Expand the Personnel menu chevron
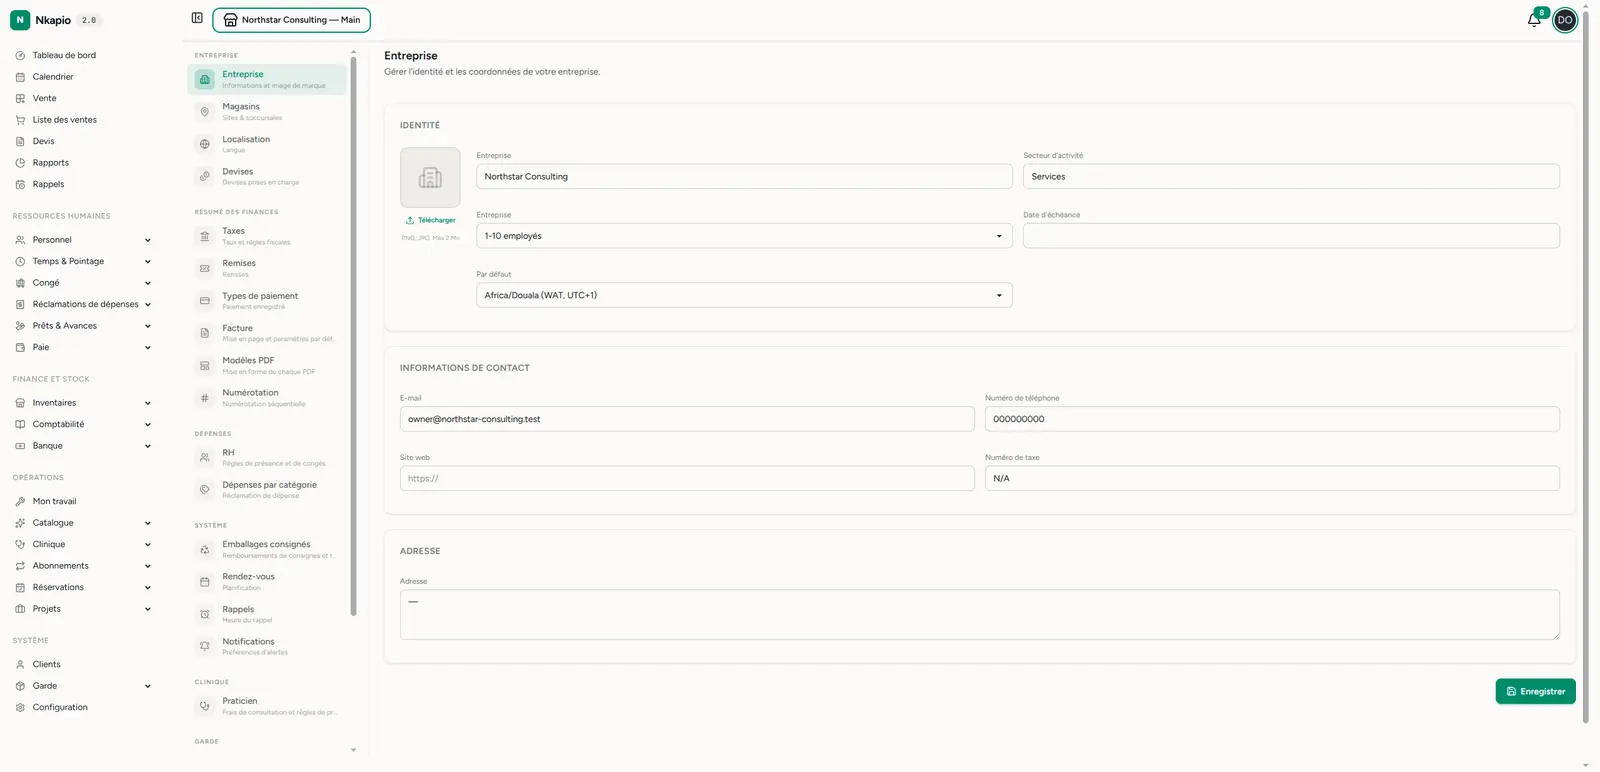Screen dimensions: 1600x772 tap(148, 240)
